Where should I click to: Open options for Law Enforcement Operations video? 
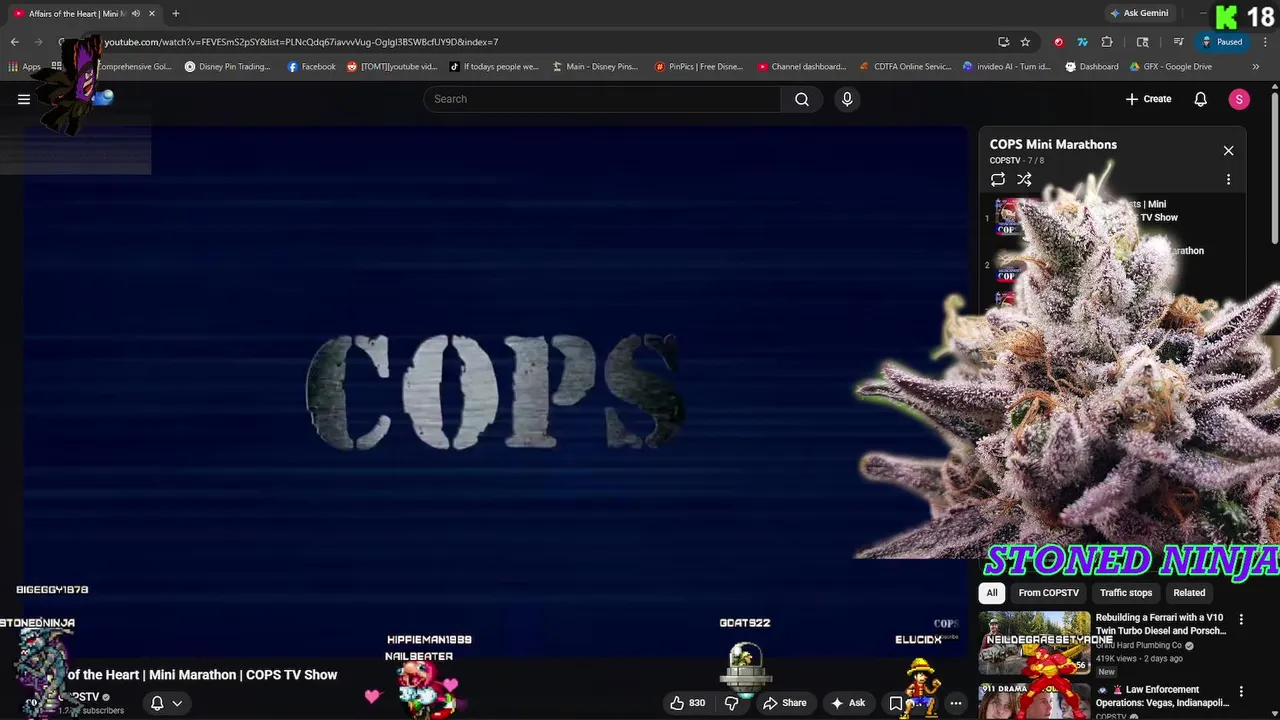tap(1241, 691)
